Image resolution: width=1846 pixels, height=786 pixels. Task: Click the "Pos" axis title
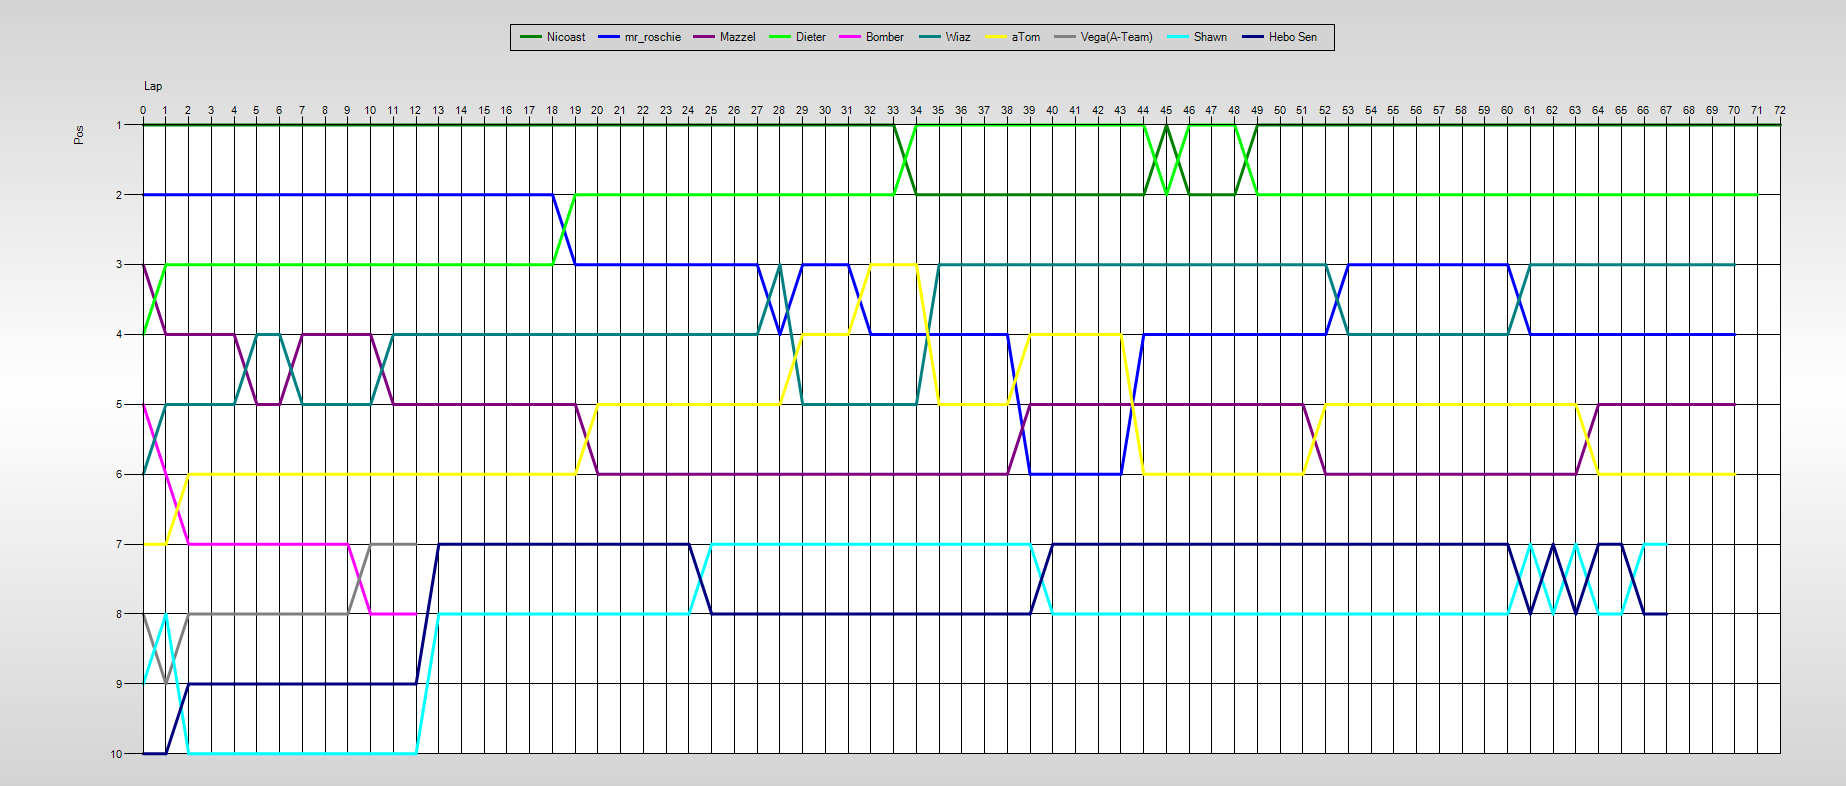point(79,135)
